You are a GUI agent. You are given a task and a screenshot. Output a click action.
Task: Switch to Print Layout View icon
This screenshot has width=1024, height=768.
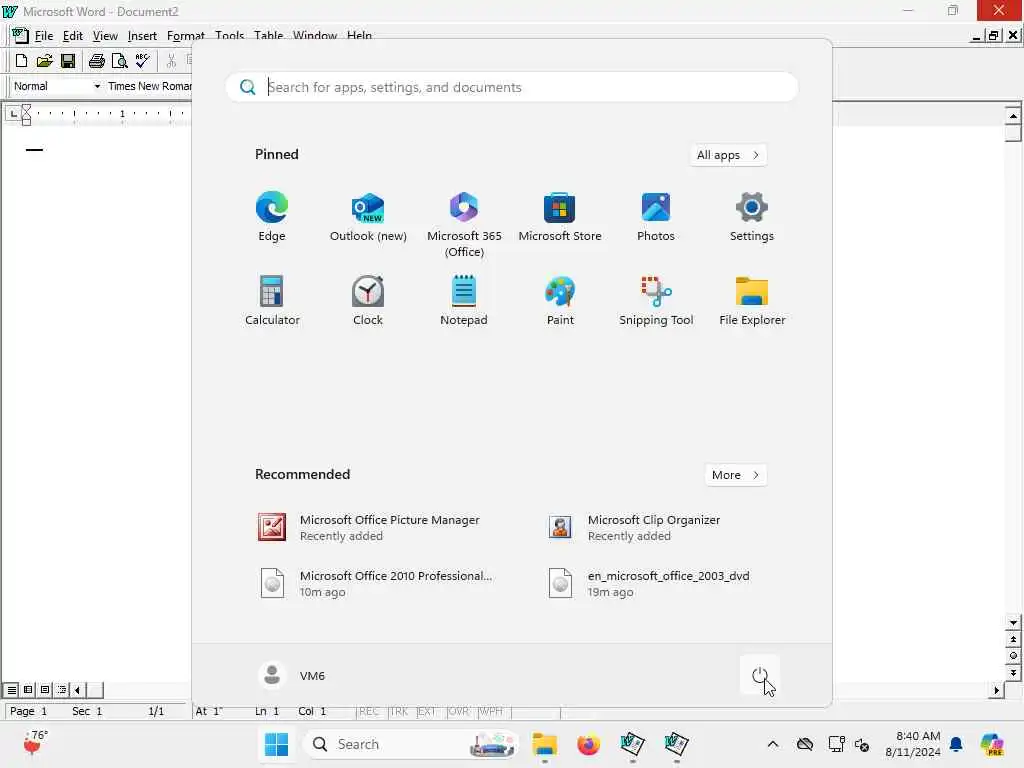tap(45, 690)
